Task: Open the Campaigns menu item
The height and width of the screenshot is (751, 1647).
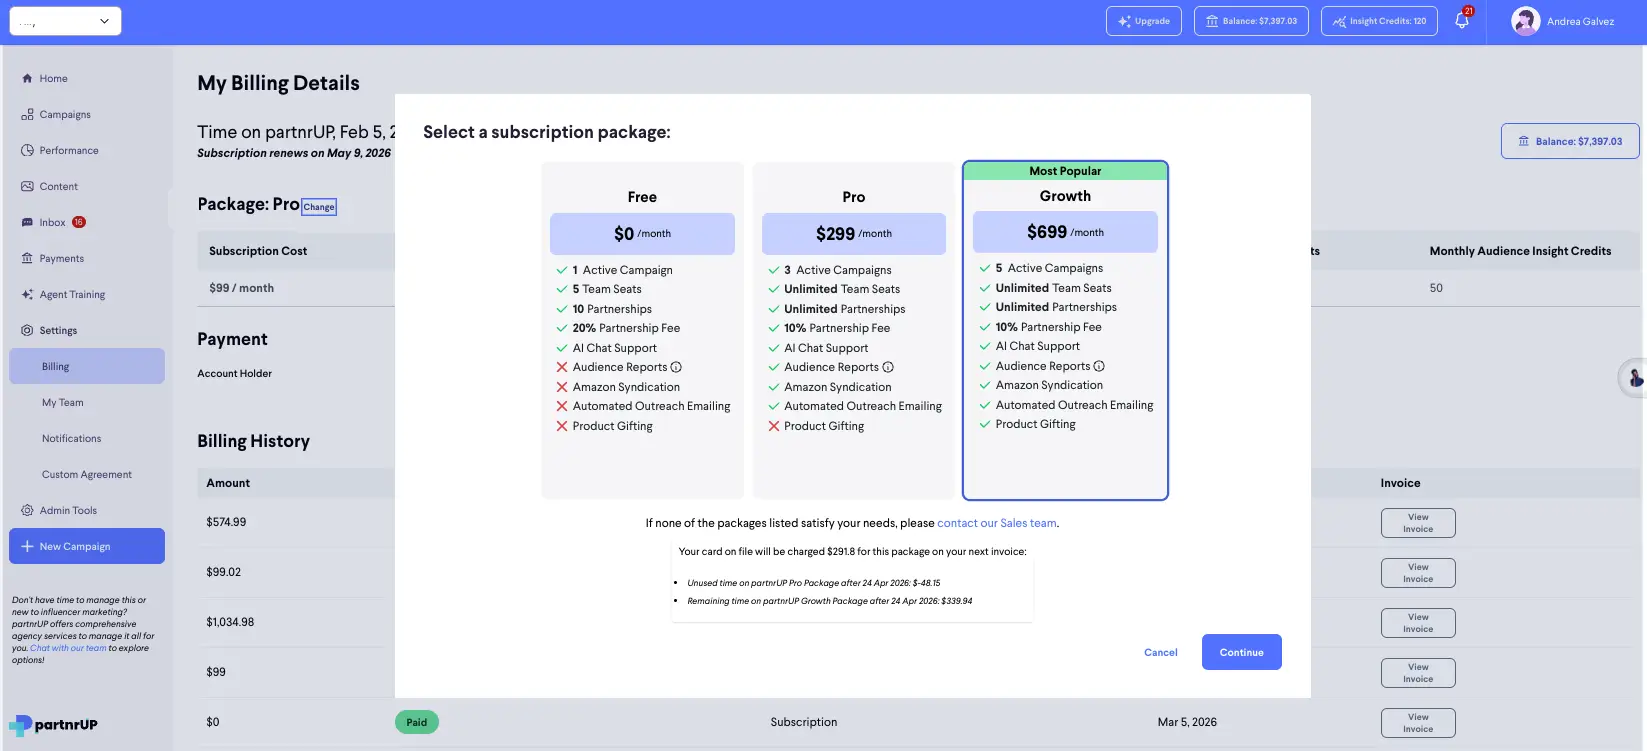Action: pos(65,114)
